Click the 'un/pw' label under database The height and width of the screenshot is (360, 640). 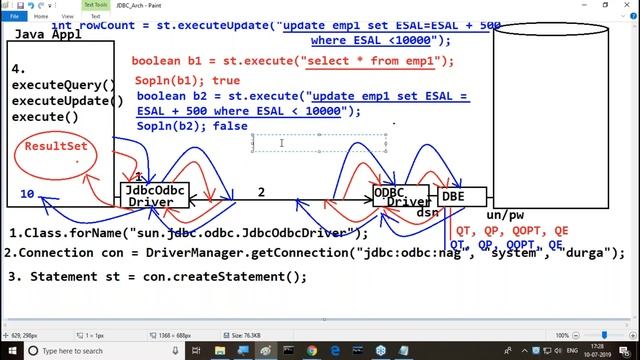coord(505,216)
